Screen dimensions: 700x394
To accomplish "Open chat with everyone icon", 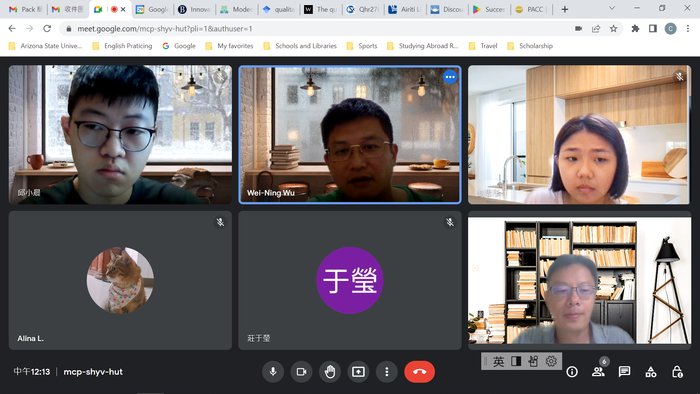I will coord(625,372).
